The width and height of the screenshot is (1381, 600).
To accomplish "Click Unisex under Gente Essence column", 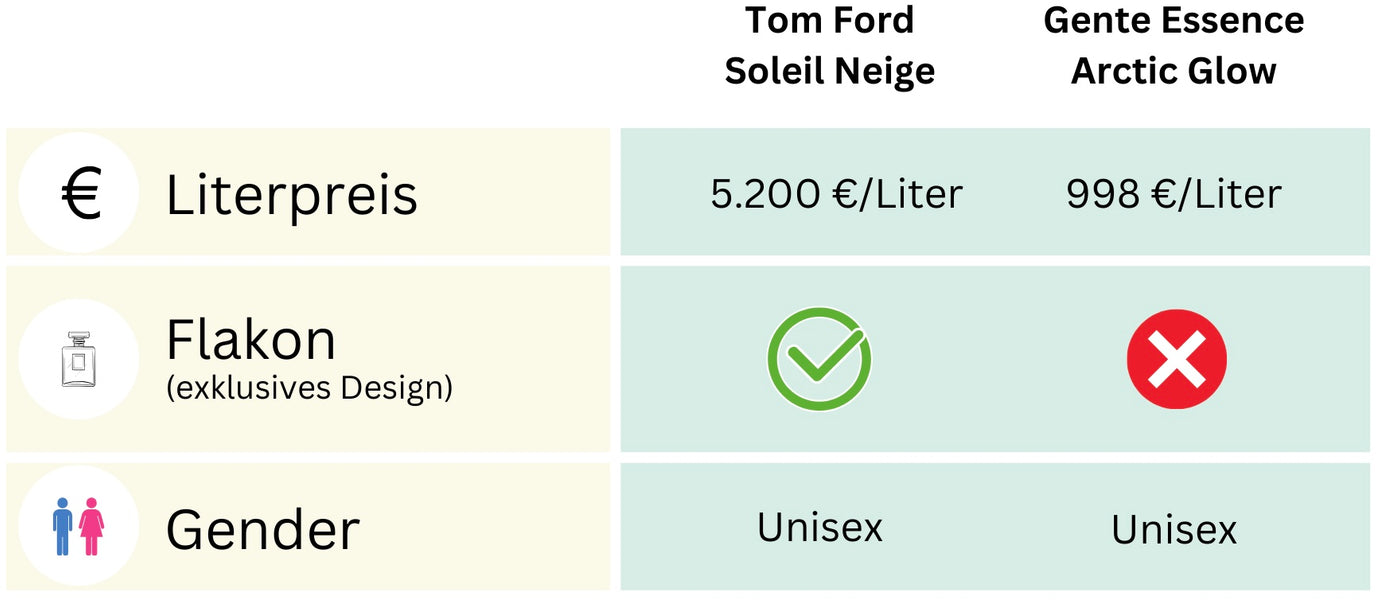I will point(1174,529).
